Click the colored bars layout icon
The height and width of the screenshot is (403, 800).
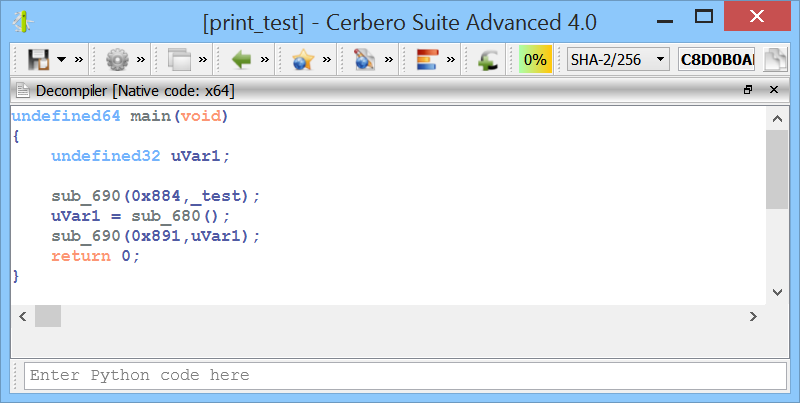click(x=427, y=60)
